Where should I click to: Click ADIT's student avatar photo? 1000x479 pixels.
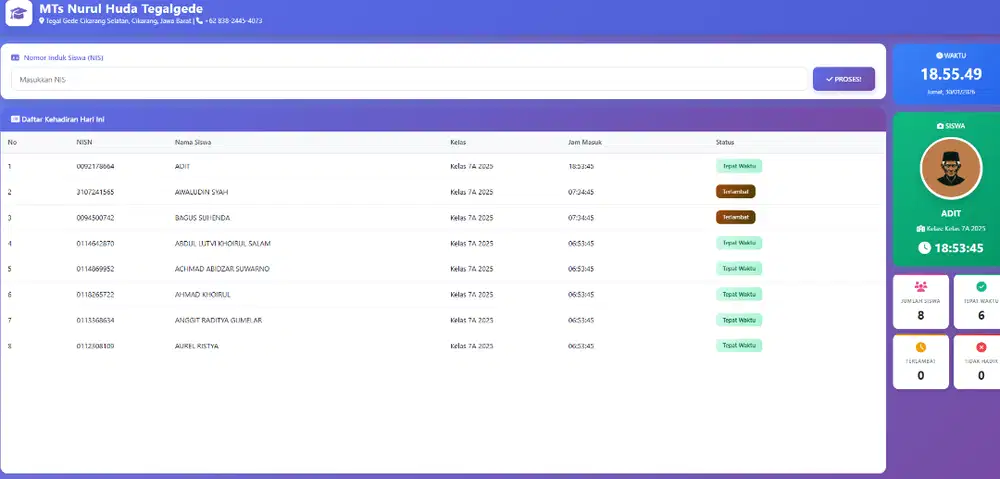pos(950,168)
